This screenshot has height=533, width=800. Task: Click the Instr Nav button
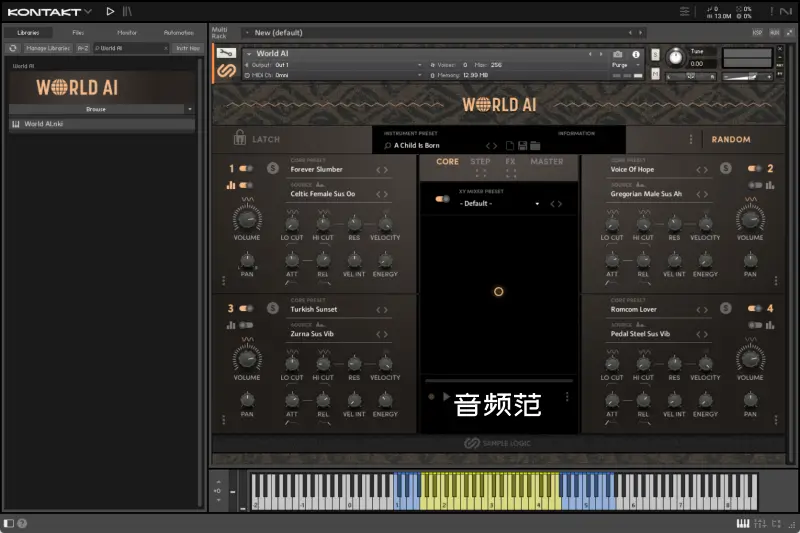[187, 48]
